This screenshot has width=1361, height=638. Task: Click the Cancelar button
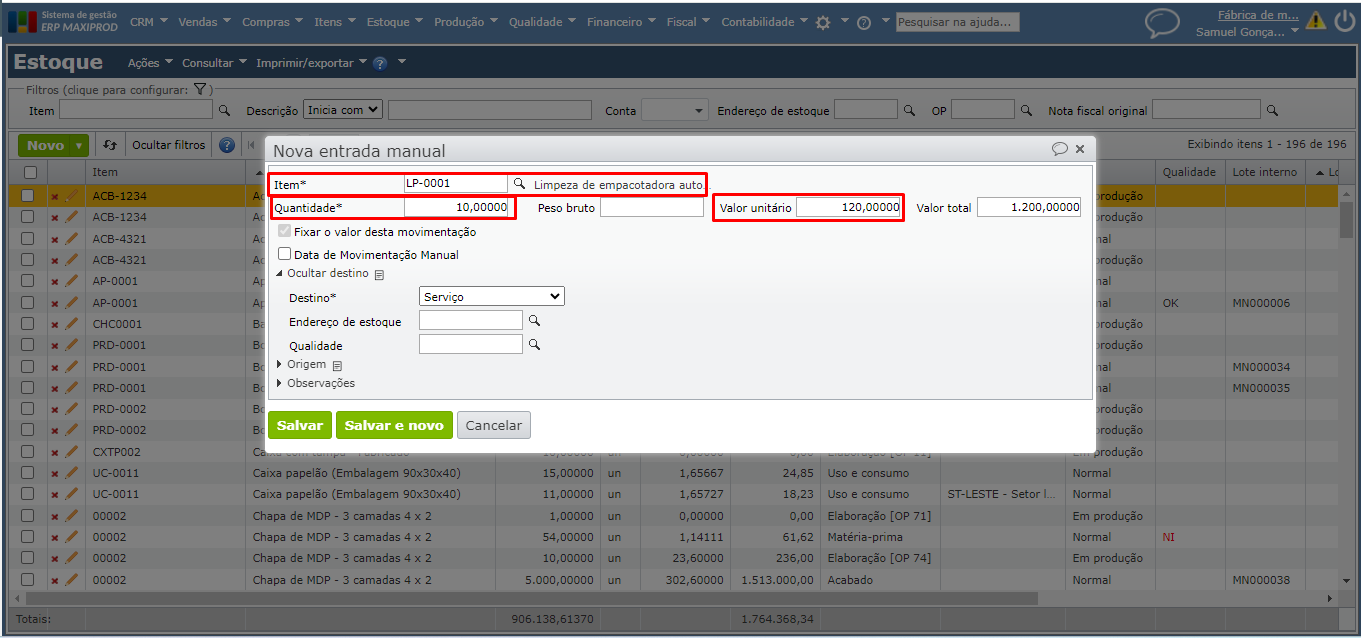click(494, 425)
